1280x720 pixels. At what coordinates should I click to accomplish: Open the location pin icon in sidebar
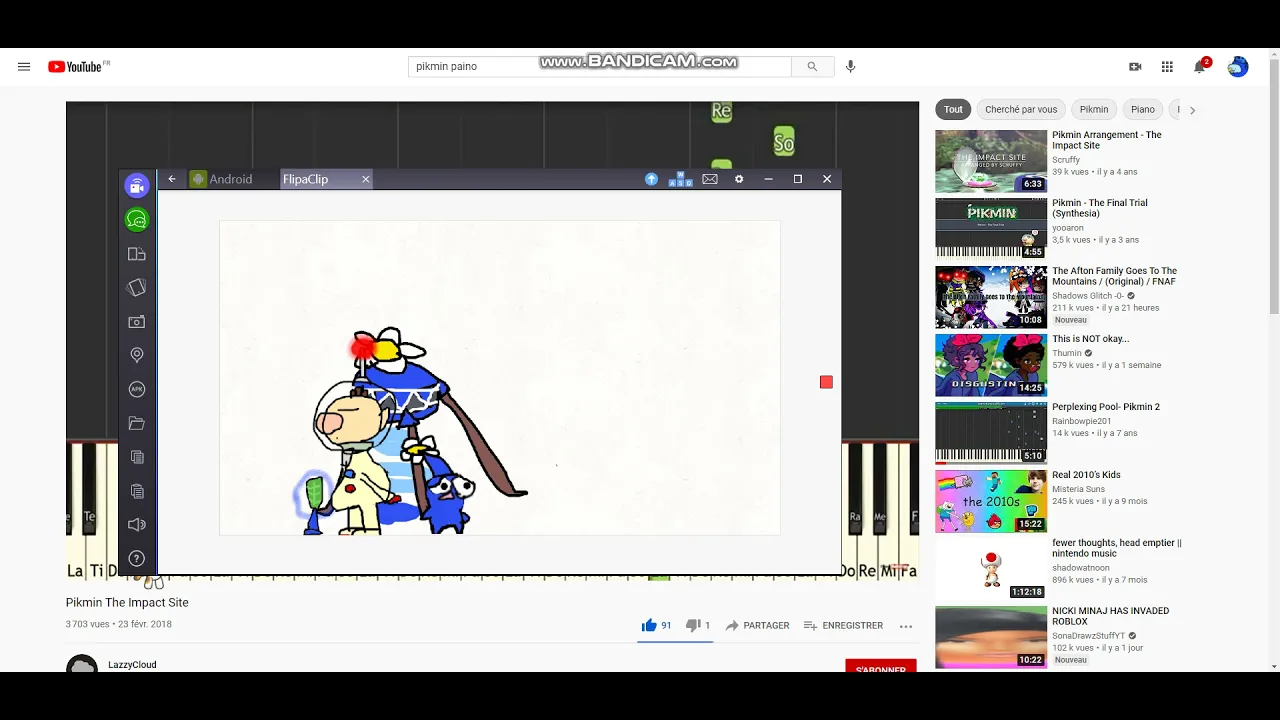pyautogui.click(x=137, y=355)
